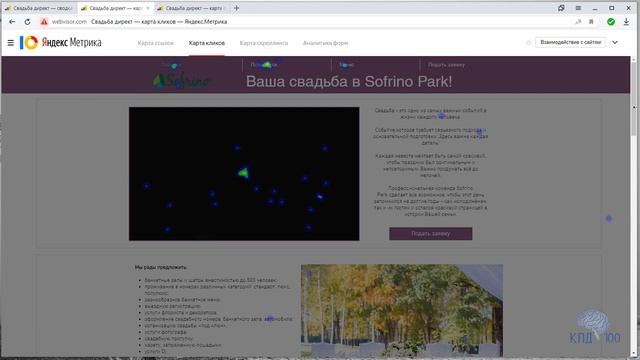This screenshot has height=360, width=640.
Task: Click the bookmark icon in address bar
Action: pos(591,22)
